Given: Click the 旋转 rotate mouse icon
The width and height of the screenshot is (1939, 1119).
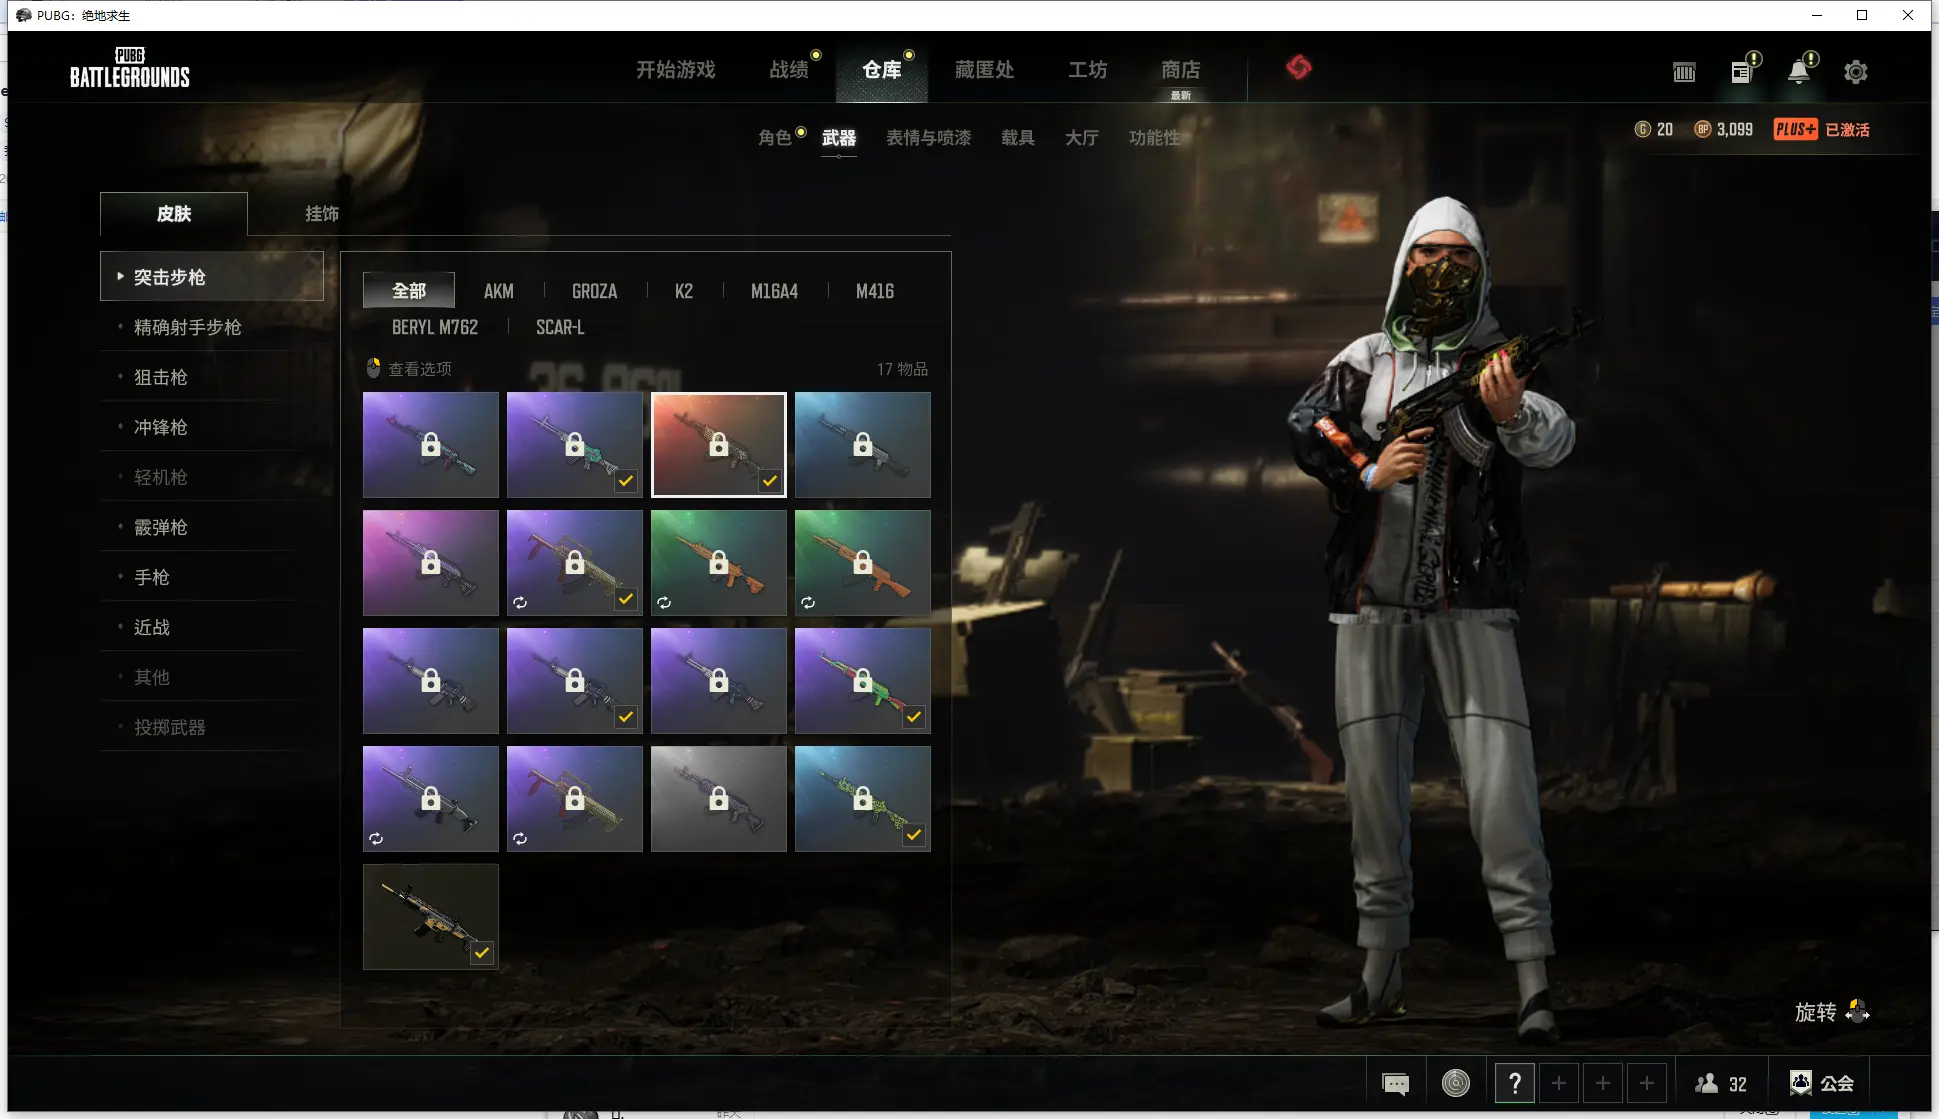Looking at the screenshot, I should (x=1858, y=1011).
